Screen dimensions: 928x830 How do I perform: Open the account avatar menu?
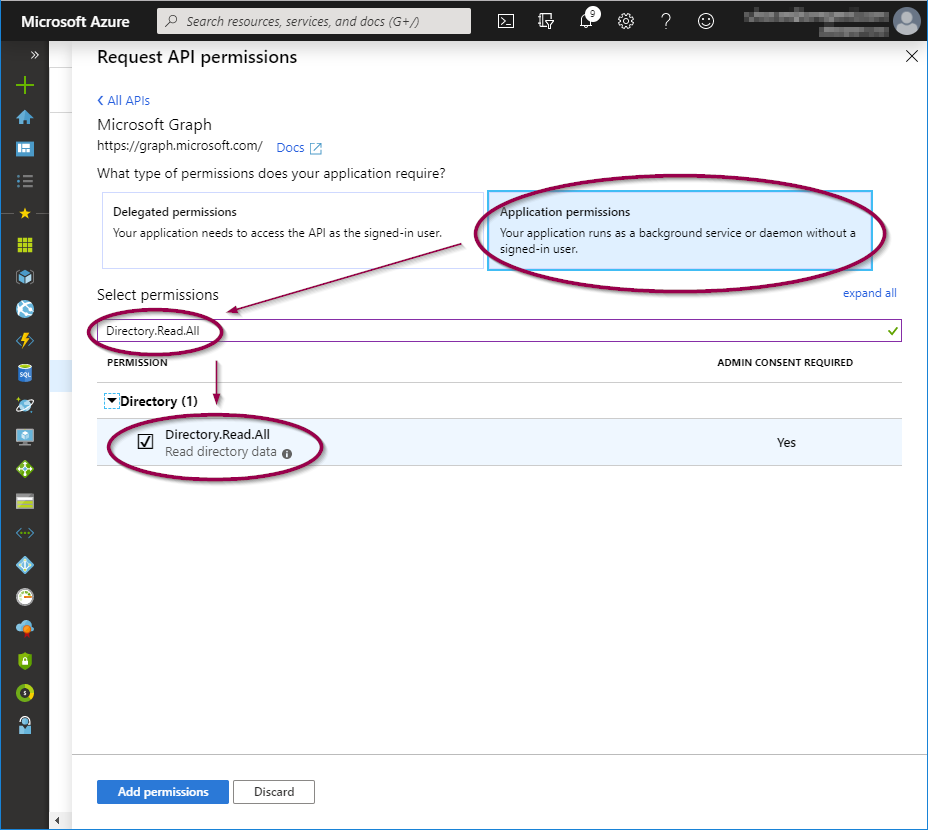pos(907,21)
